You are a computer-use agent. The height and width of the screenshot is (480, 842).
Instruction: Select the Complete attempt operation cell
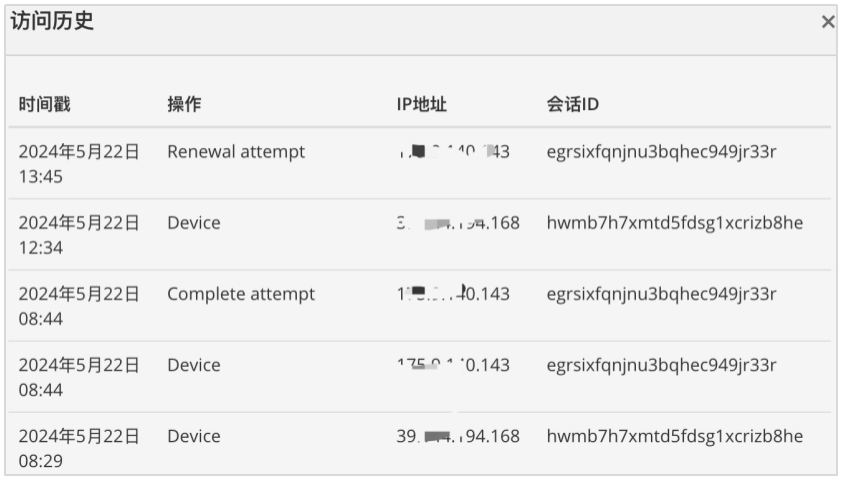click(x=241, y=294)
